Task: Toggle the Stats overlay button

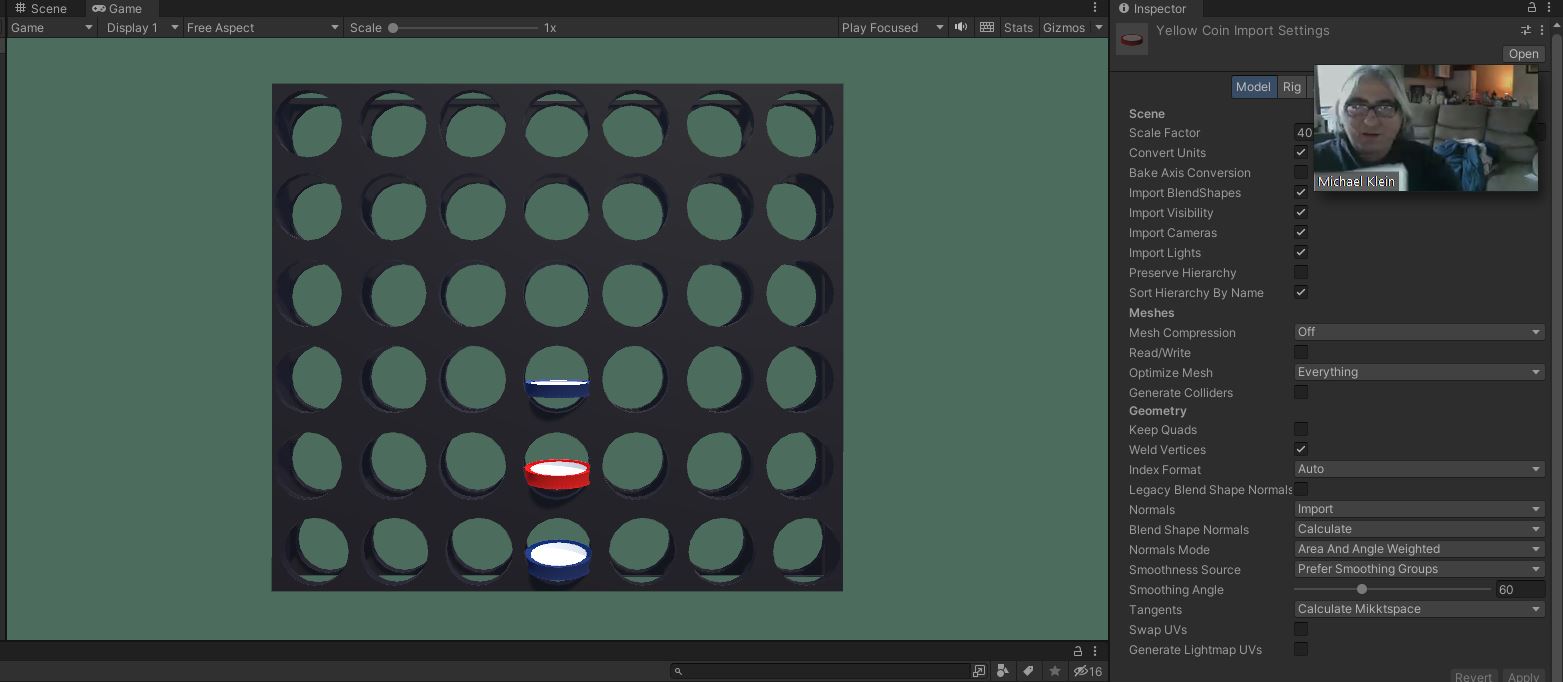Action: click(1018, 27)
